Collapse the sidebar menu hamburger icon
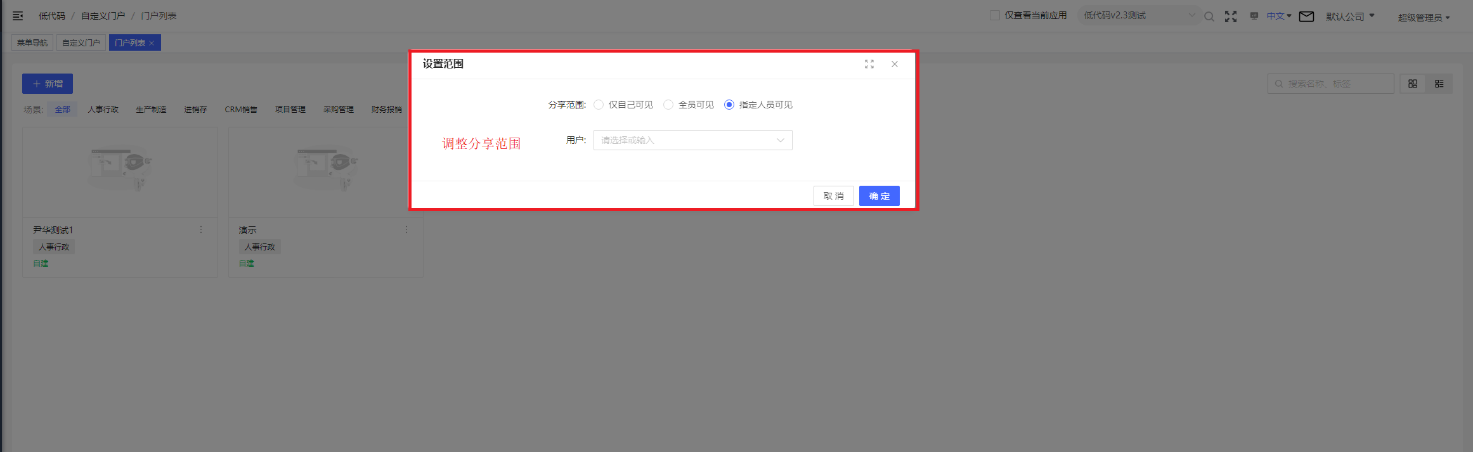 click(x=17, y=16)
